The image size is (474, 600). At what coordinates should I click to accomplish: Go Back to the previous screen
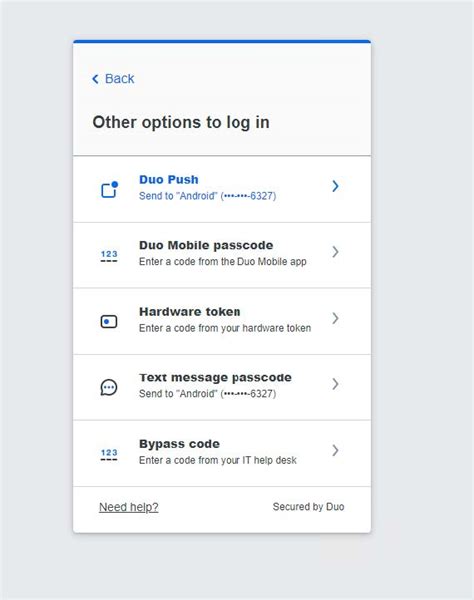point(113,79)
